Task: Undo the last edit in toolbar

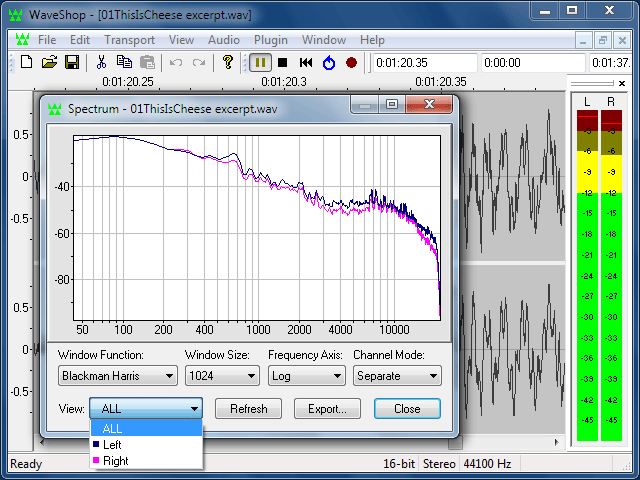Action: pos(176,62)
